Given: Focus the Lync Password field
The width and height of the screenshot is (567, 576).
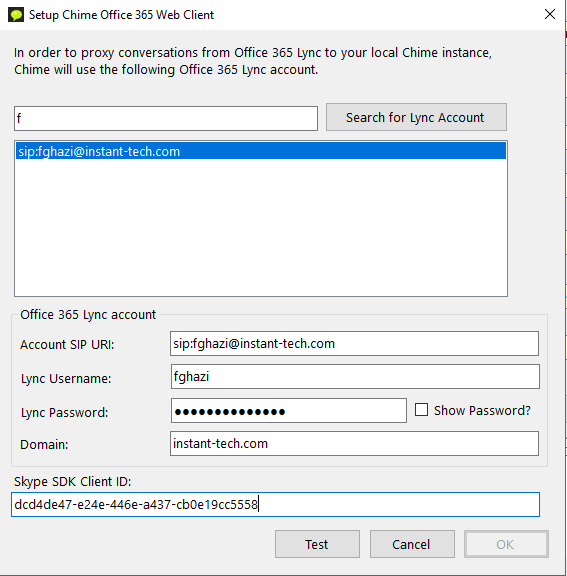Looking at the screenshot, I should (x=289, y=411).
